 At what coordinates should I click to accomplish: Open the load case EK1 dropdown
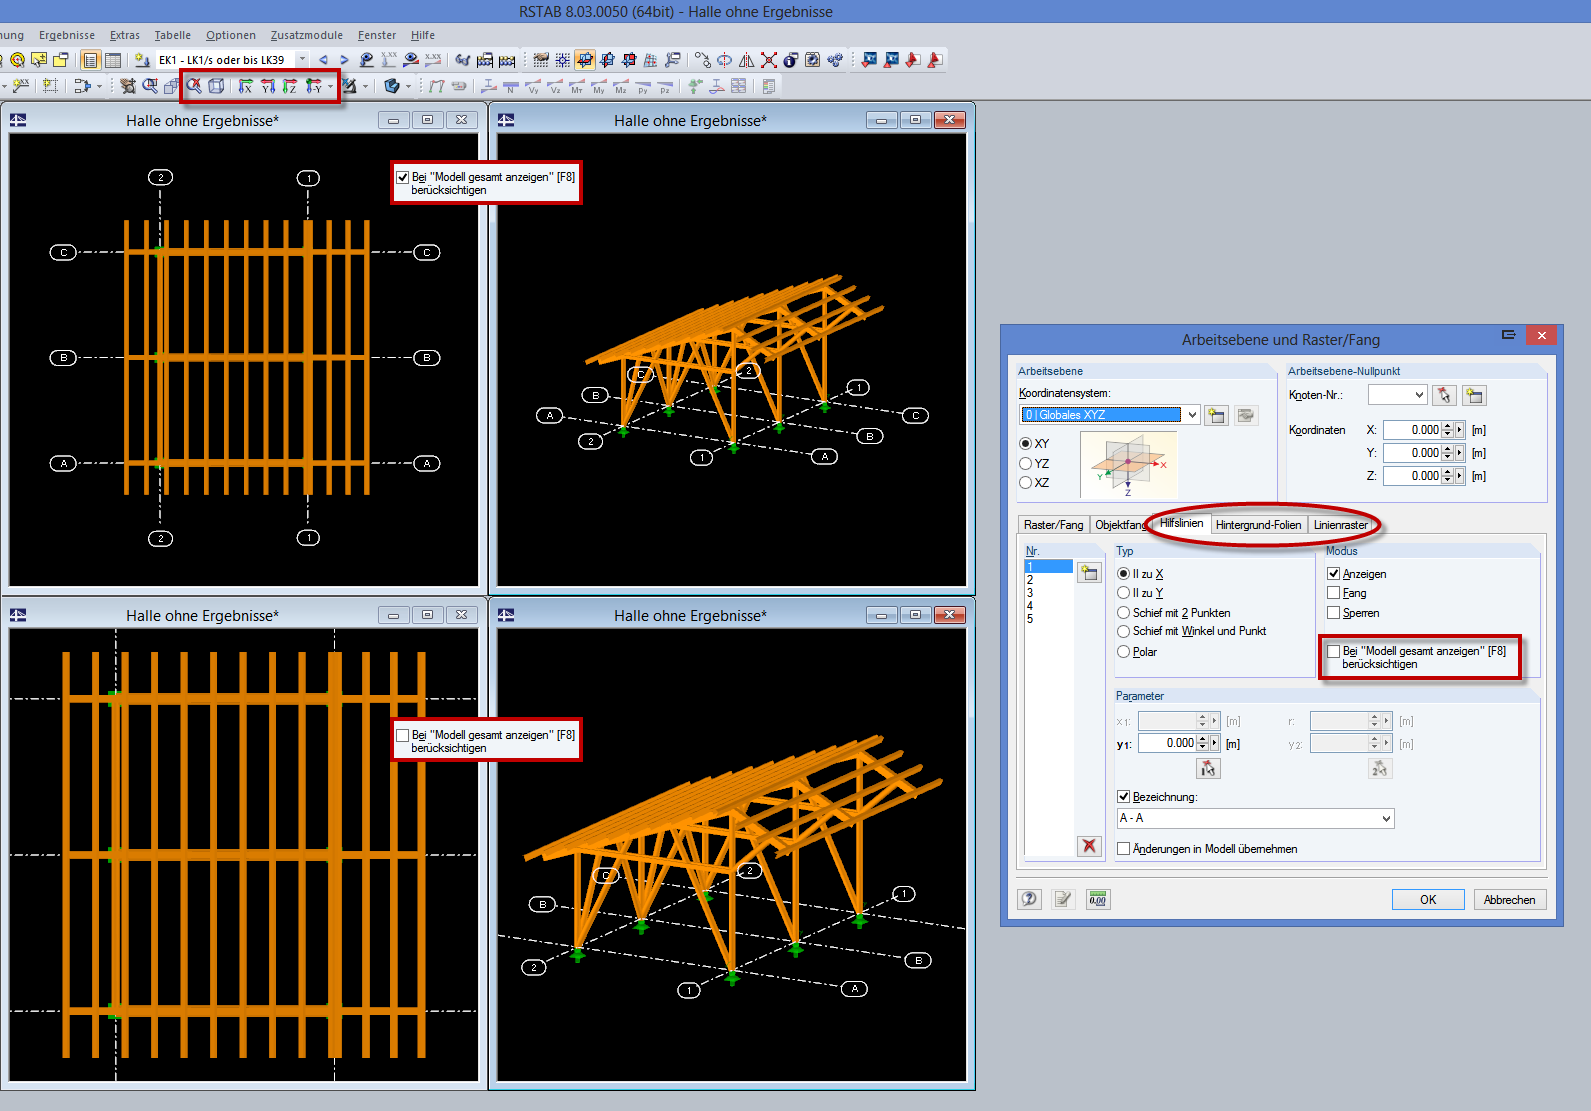point(302,60)
